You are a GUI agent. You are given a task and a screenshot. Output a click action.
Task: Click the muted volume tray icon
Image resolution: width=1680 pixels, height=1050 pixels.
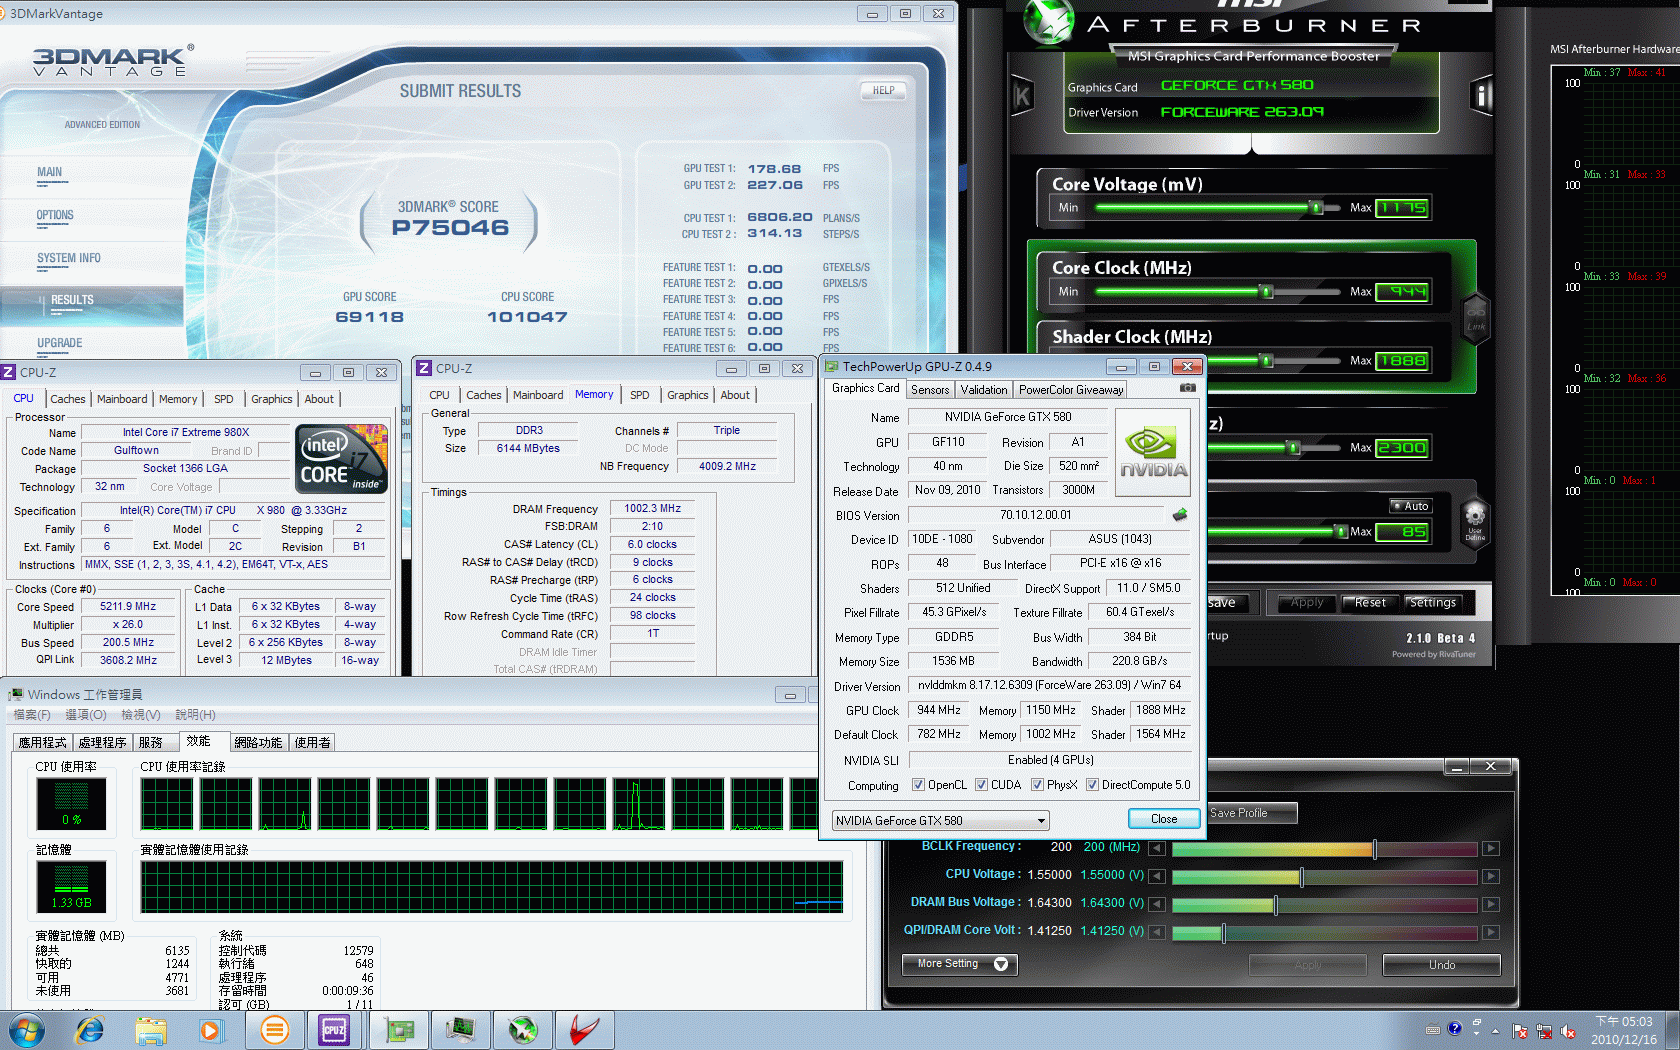click(x=1568, y=1031)
